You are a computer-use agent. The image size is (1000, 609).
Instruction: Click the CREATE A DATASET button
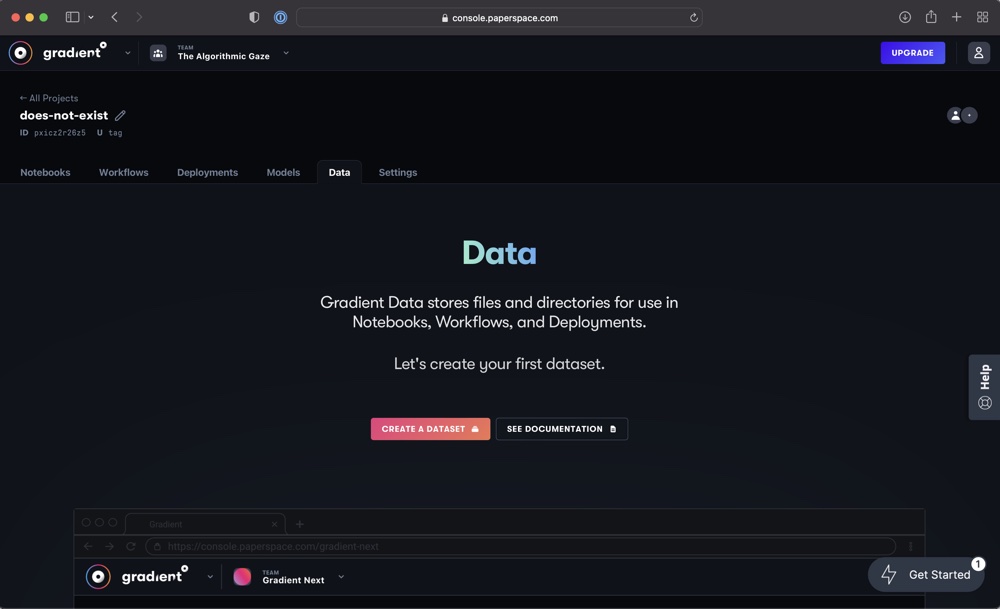(x=430, y=428)
